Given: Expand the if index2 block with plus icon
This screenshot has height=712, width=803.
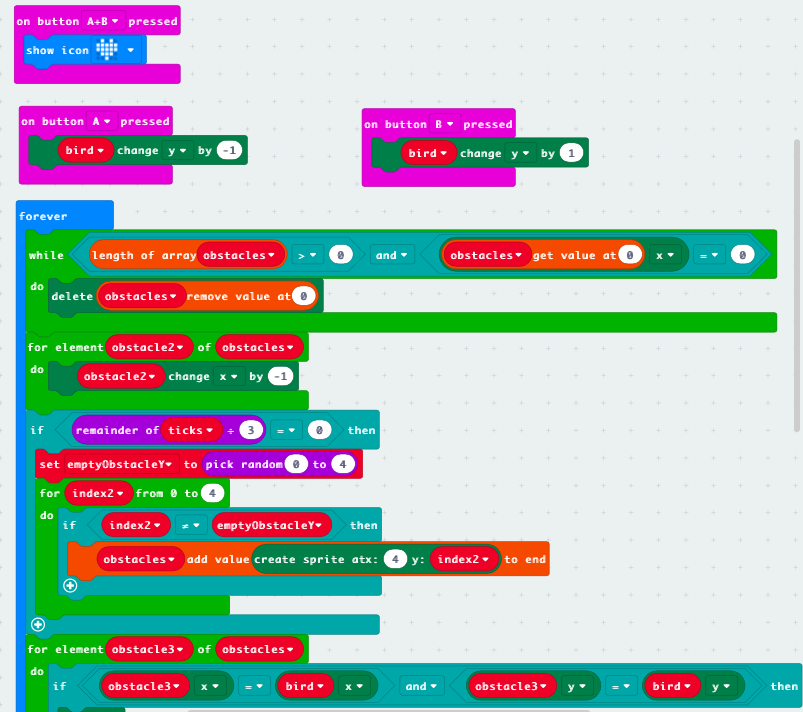Looking at the screenshot, I should pos(69,586).
